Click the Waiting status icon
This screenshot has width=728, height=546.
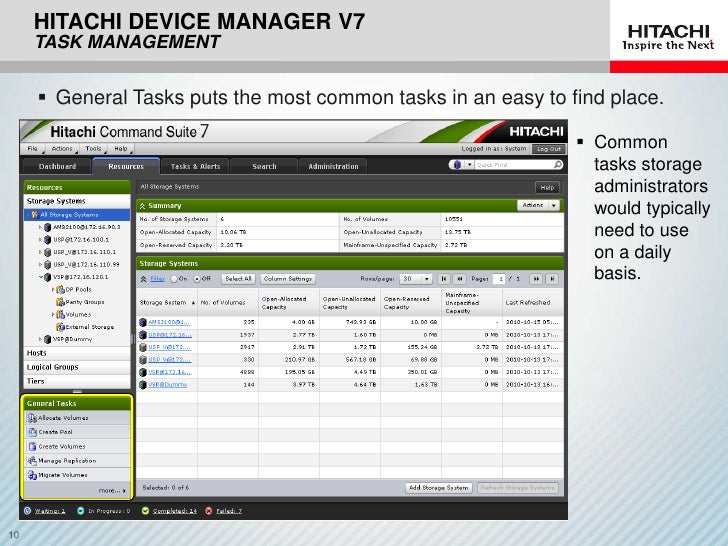click(27, 511)
